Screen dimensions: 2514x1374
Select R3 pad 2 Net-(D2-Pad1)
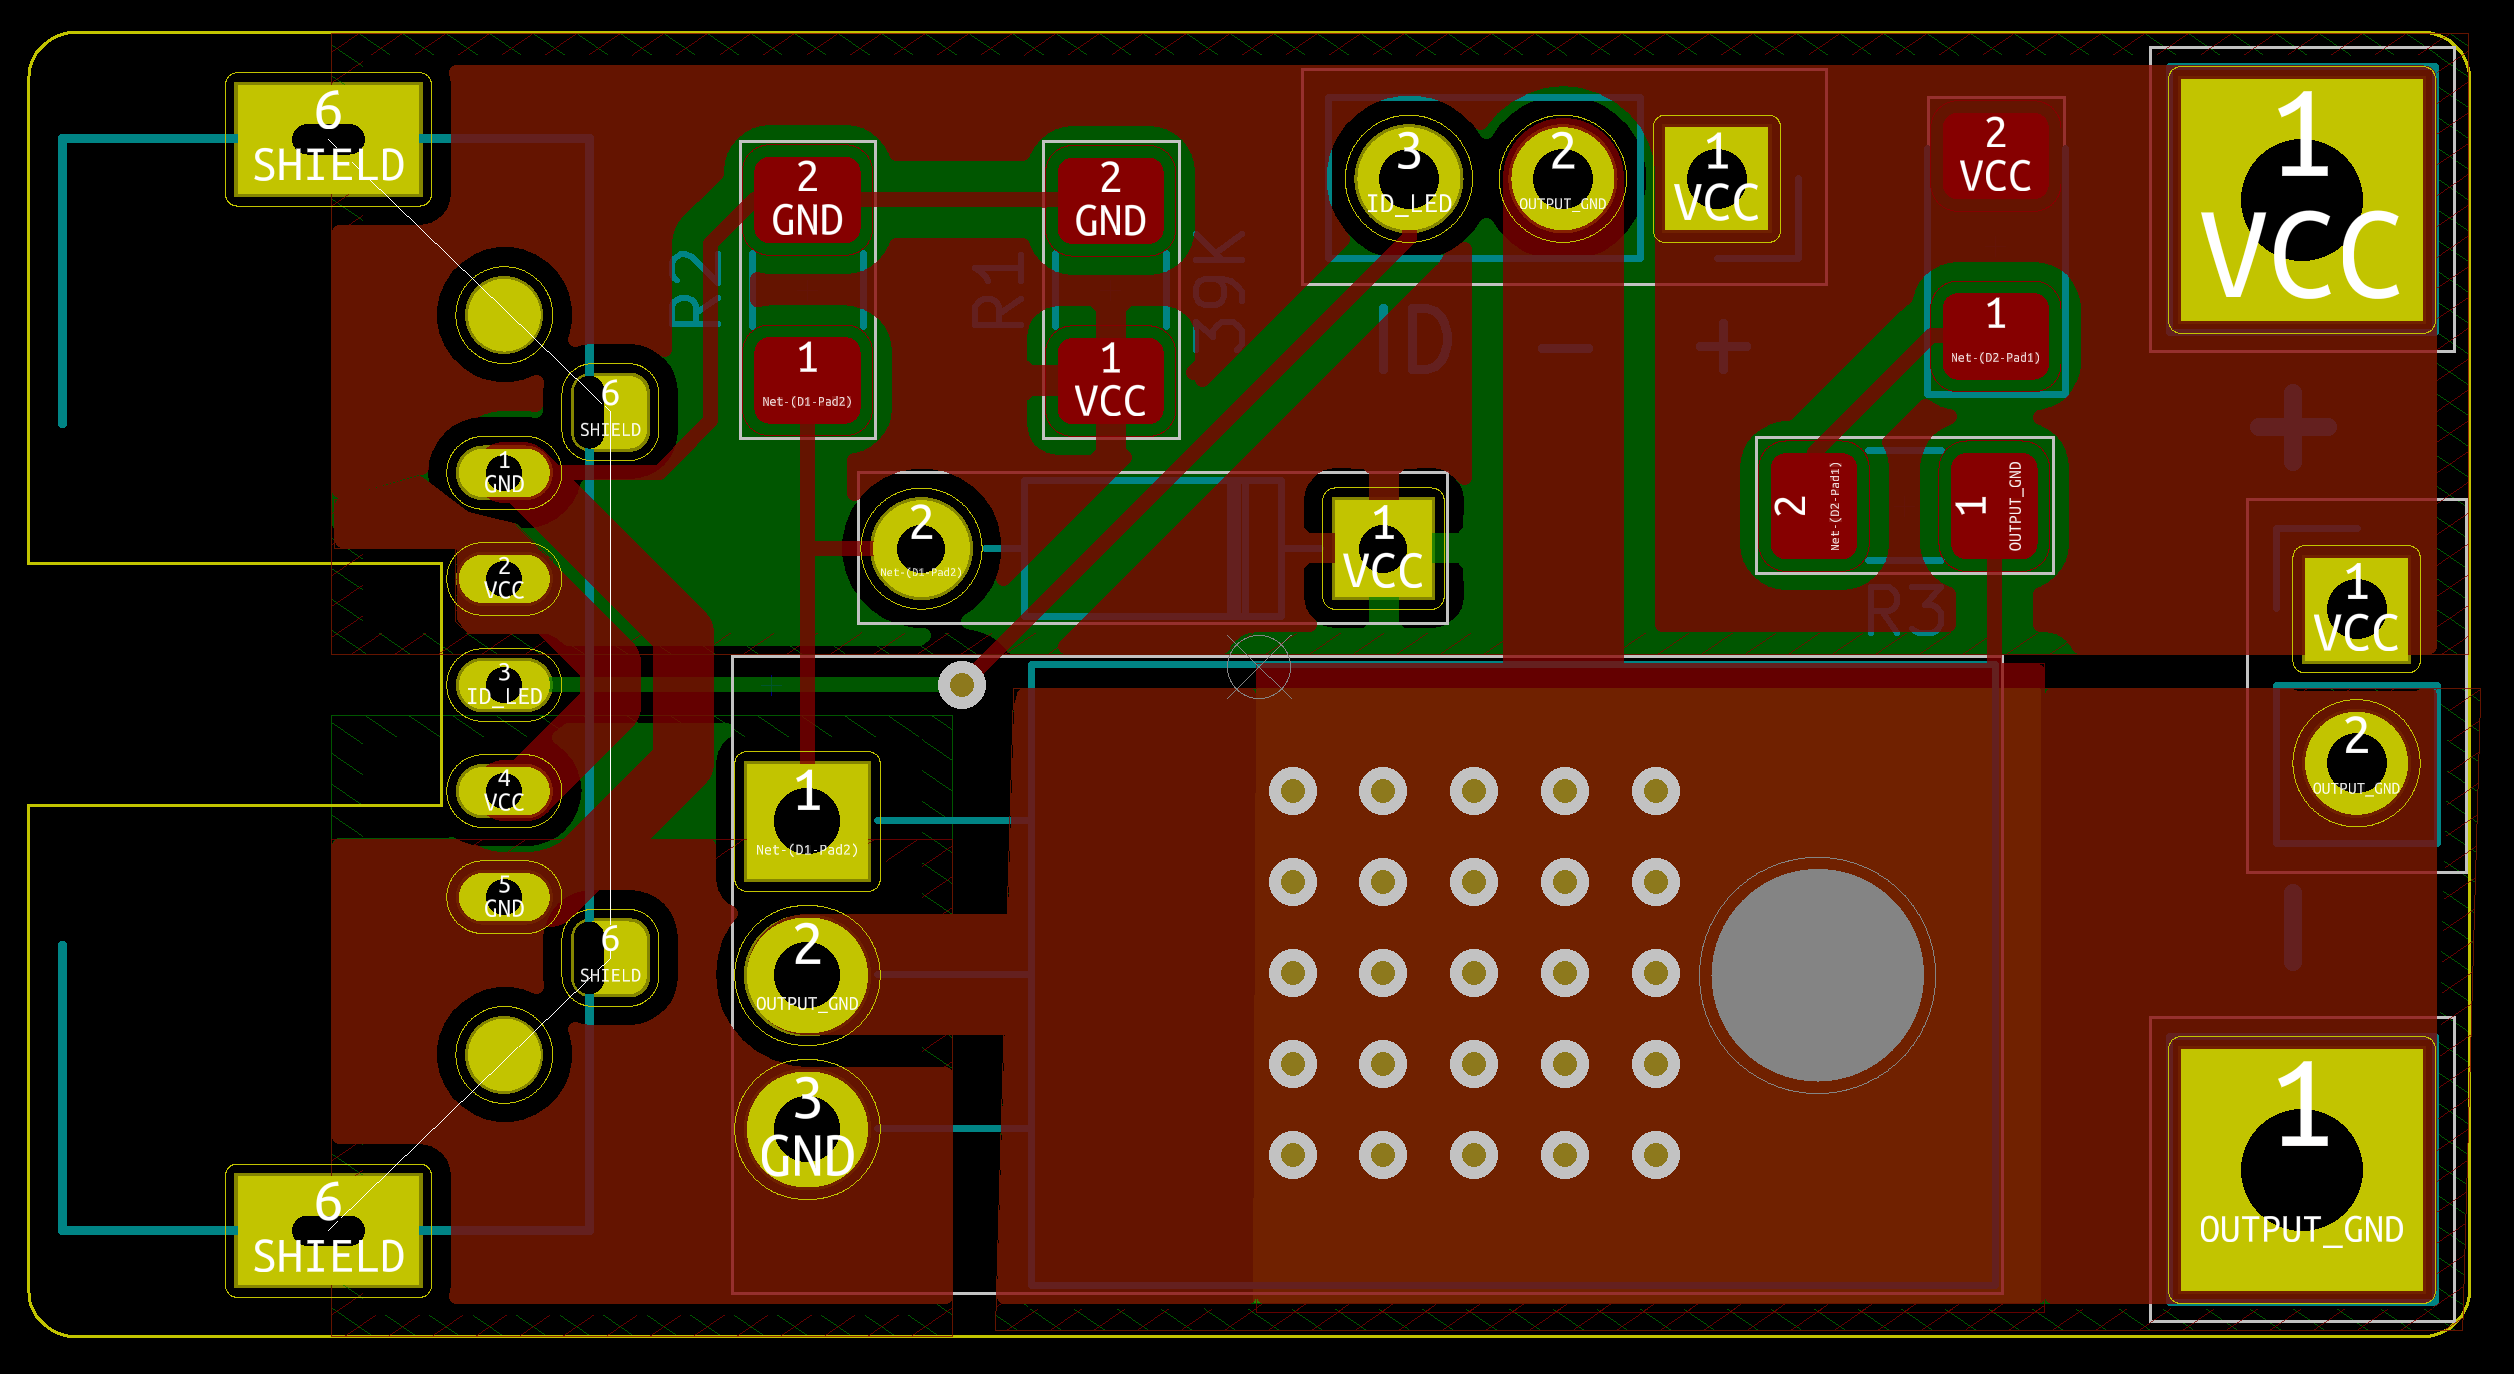tap(1814, 506)
